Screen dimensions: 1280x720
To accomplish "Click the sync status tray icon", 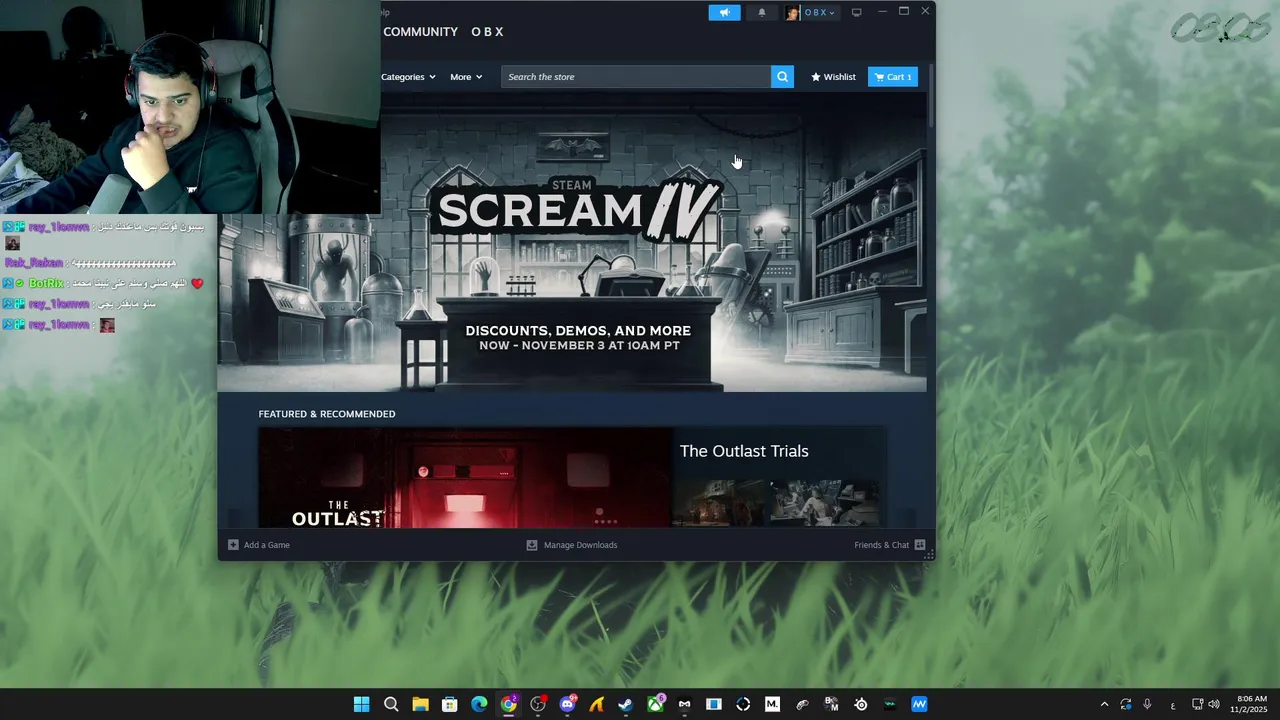I will tap(1126, 704).
